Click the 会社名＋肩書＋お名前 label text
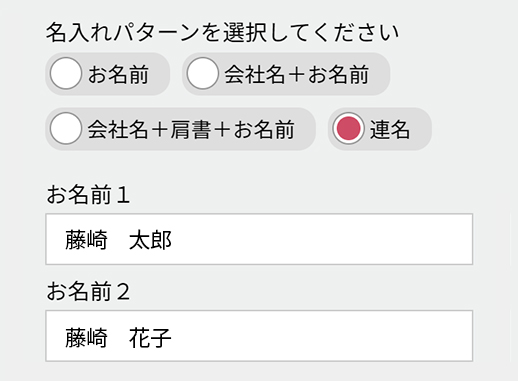 tap(191, 129)
